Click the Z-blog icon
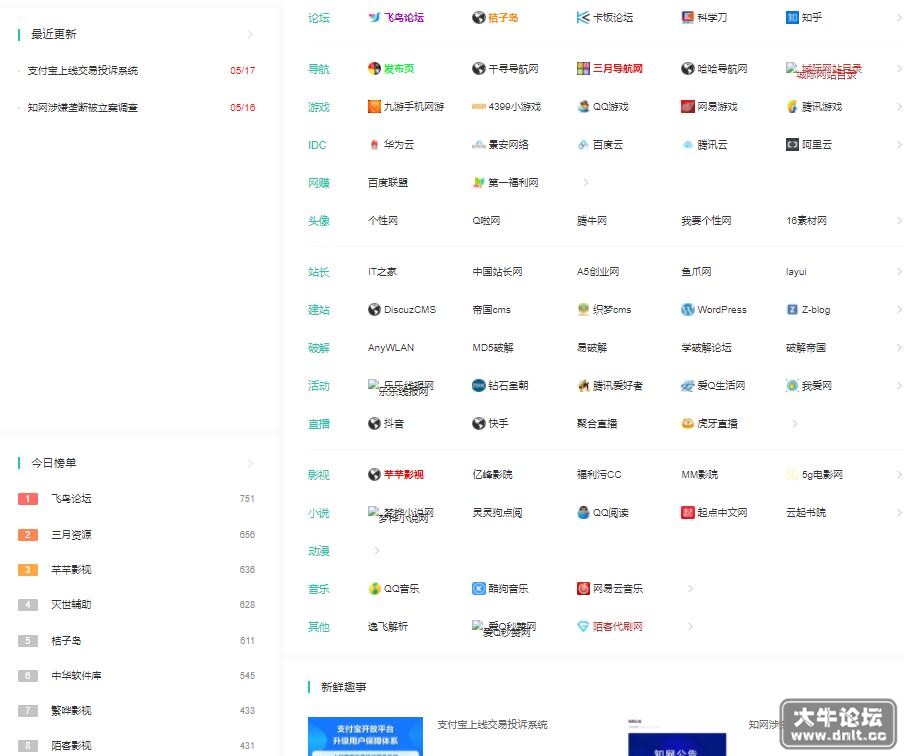Image resolution: width=904 pixels, height=756 pixels. (x=792, y=310)
